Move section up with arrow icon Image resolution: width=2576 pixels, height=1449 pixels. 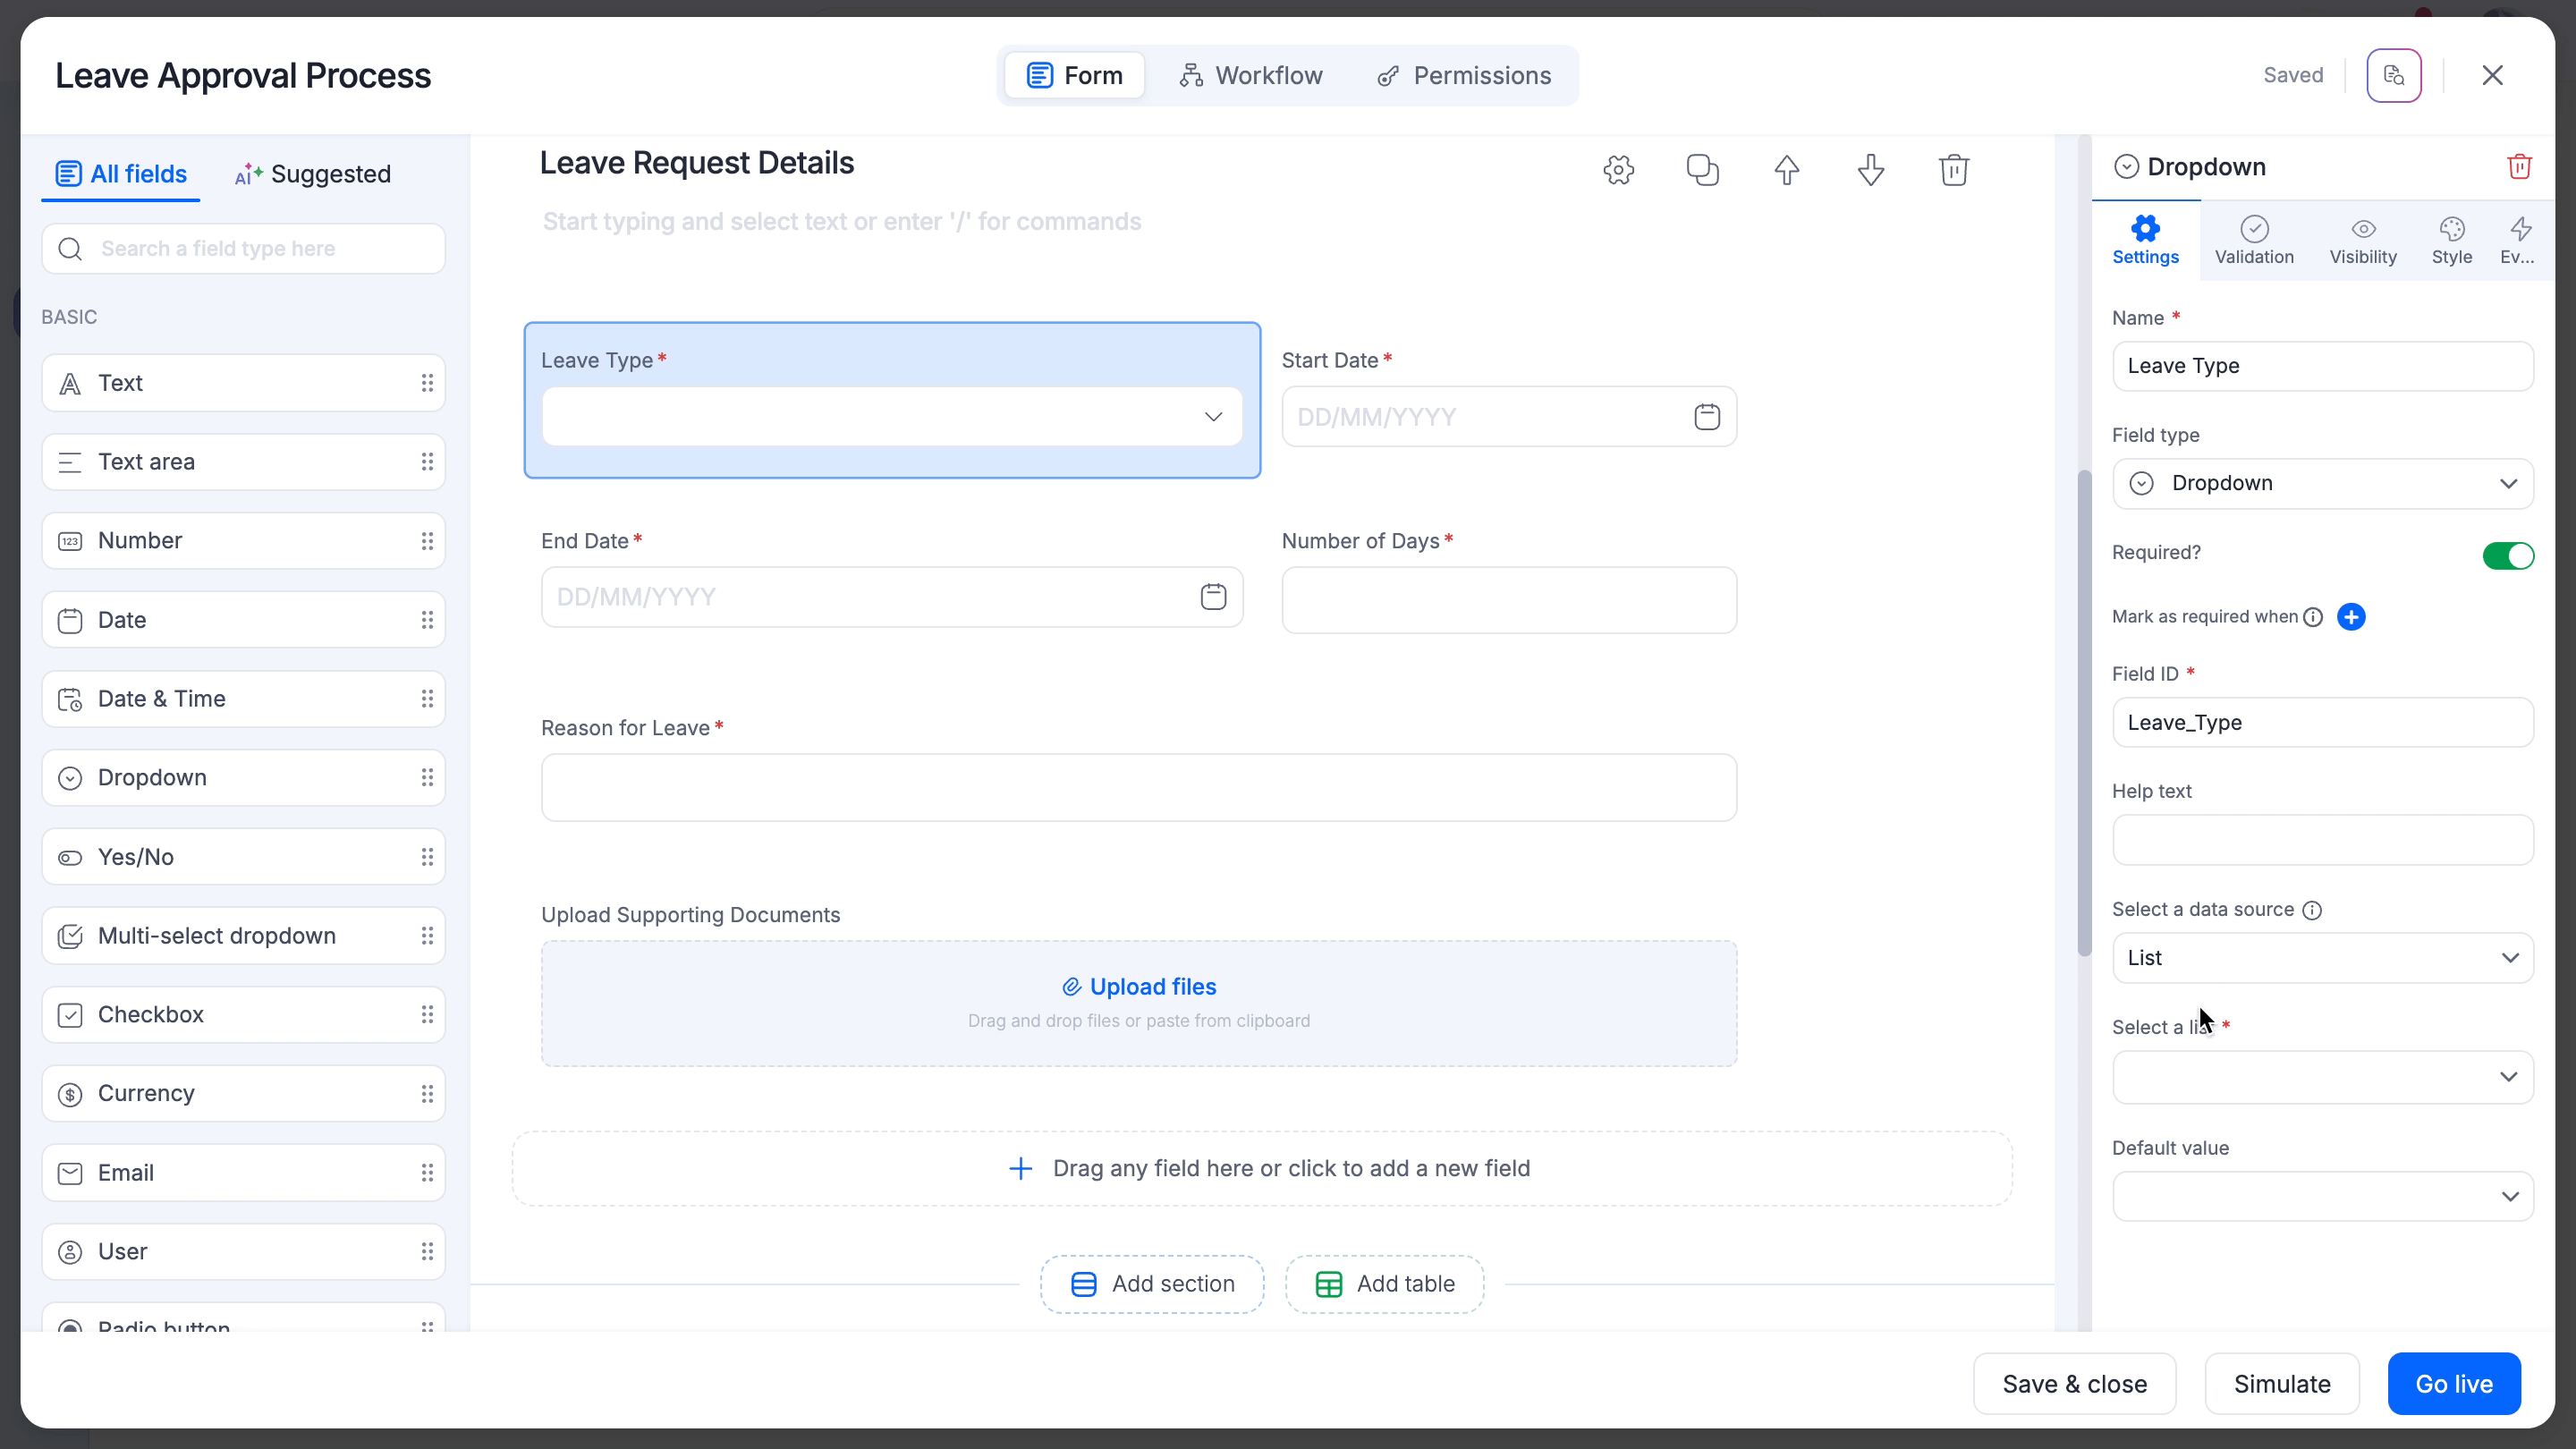1786,170
